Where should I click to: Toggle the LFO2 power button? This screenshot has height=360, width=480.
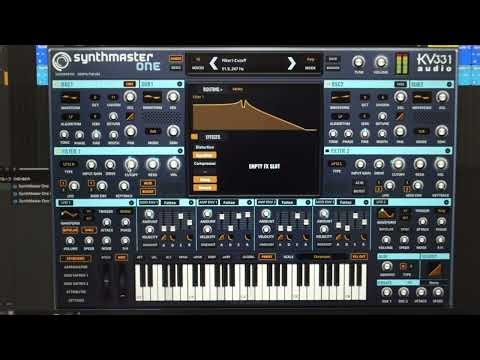[x=446, y=202]
